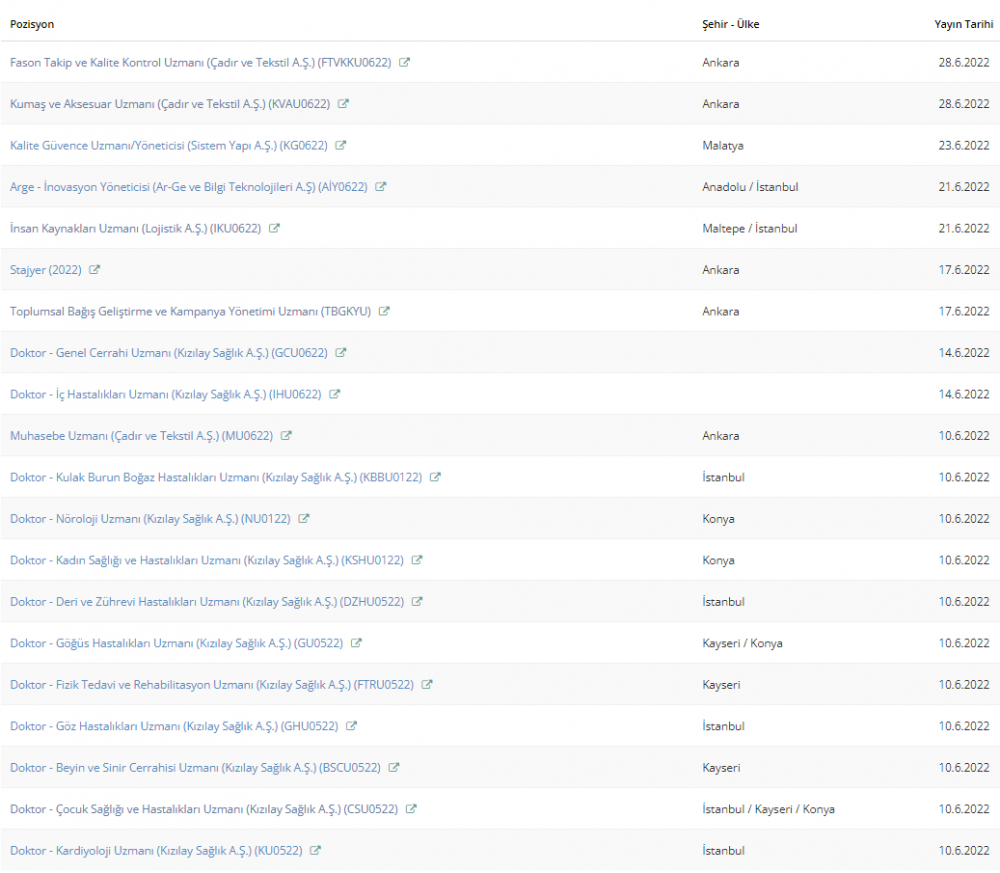Image resolution: width=1000 pixels, height=873 pixels.
Task: Click external link icon for Kulak Burun Boğaz Hastalıkları
Action: pos(435,477)
